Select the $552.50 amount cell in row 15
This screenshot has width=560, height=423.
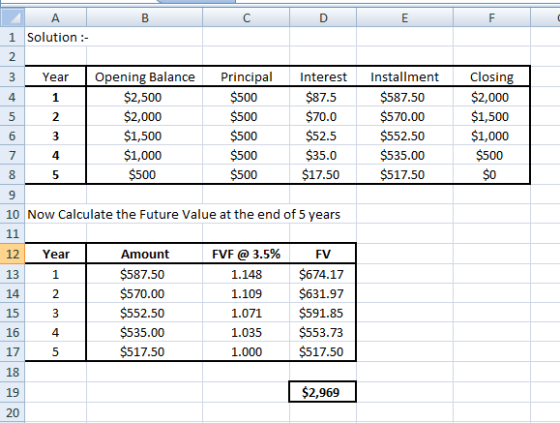click(x=145, y=313)
